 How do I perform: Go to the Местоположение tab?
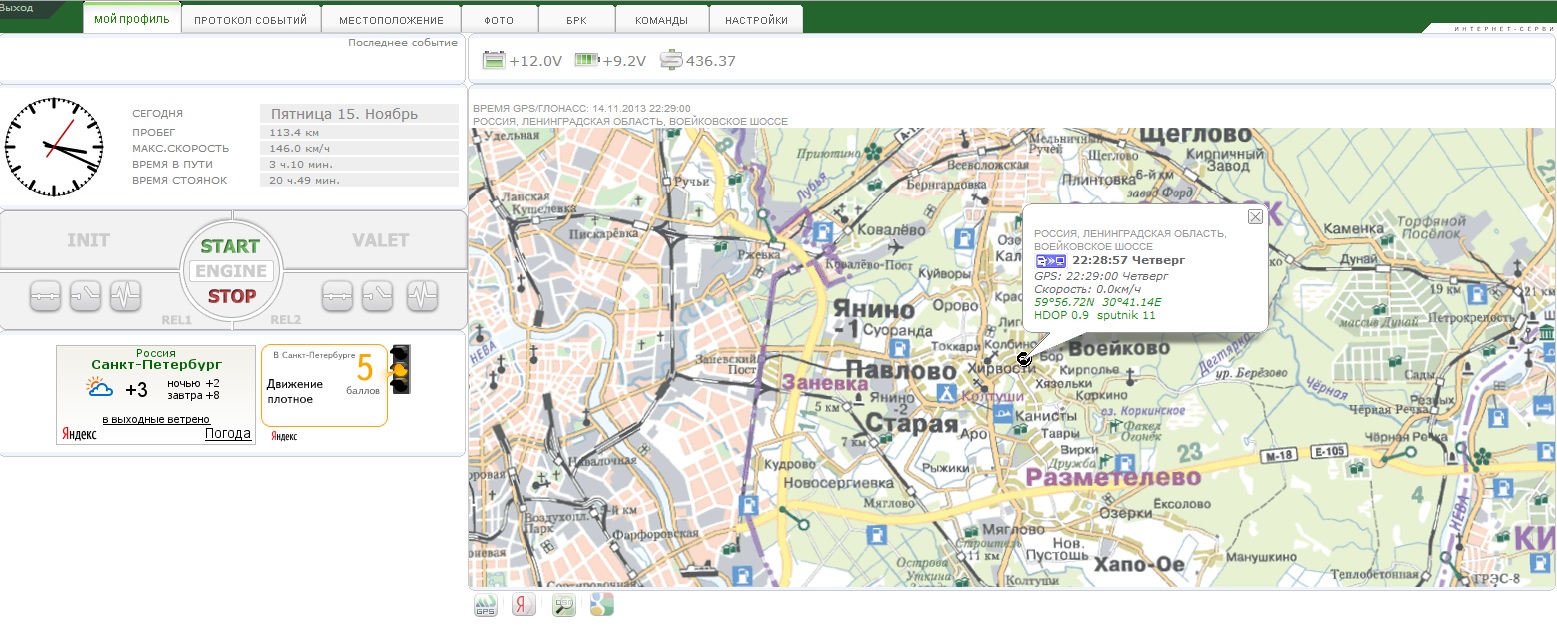coord(391,20)
